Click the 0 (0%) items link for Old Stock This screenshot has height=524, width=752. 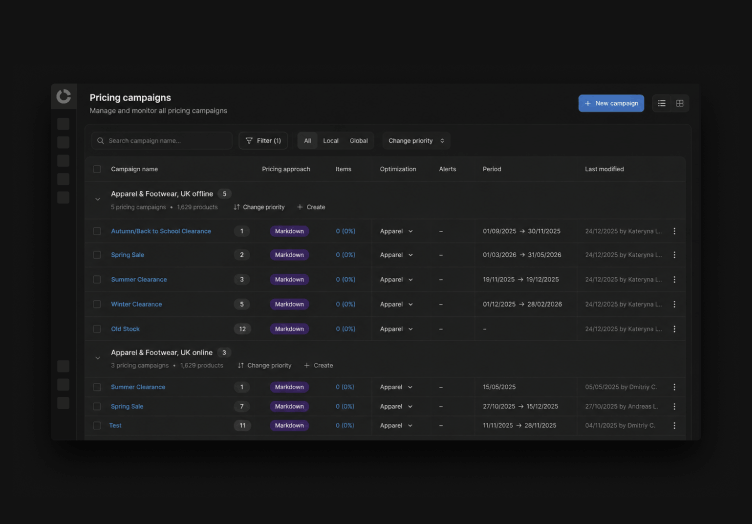click(x=345, y=329)
